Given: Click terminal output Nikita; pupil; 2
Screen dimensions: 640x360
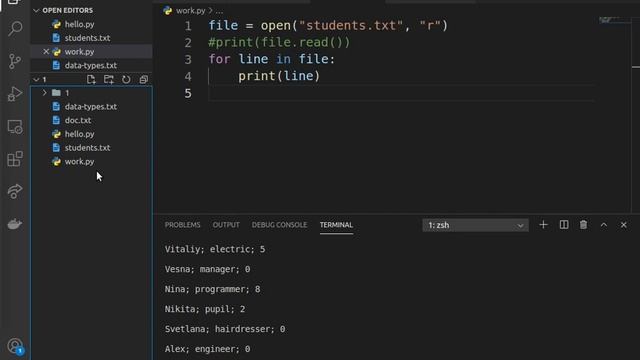Looking at the screenshot, I should [x=205, y=309].
